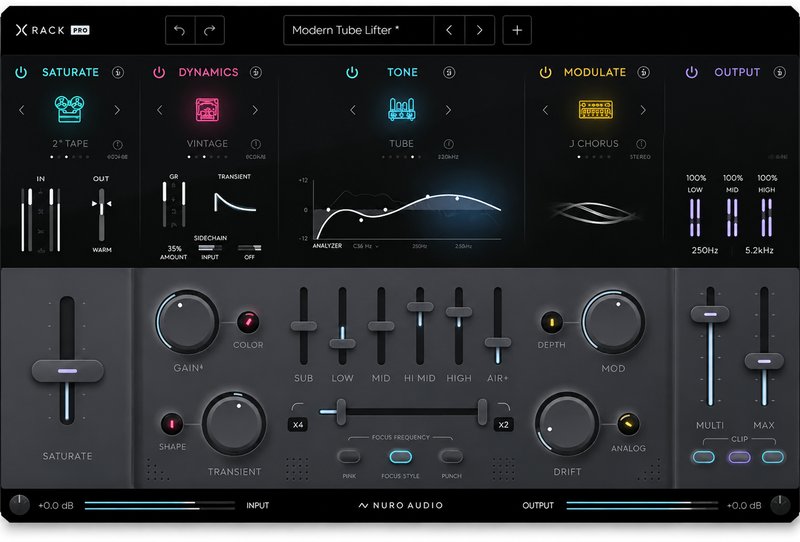The image size is (800, 542).
Task: Toggle the OUTPUT module power button
Action: [x=691, y=72]
